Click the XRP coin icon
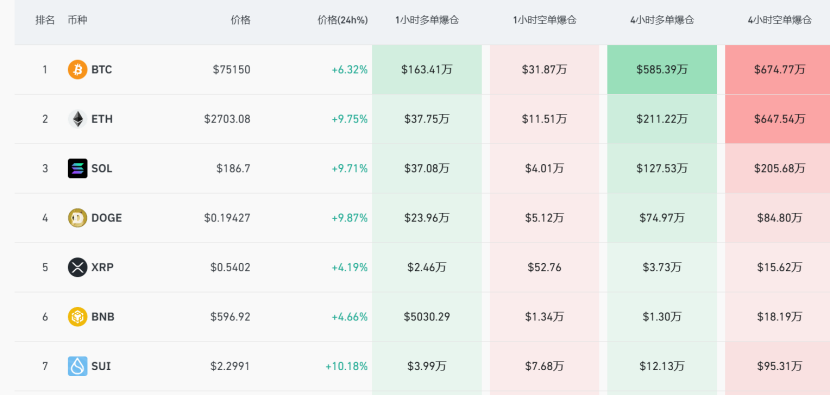Screen dimensions: 830x395 point(77,267)
